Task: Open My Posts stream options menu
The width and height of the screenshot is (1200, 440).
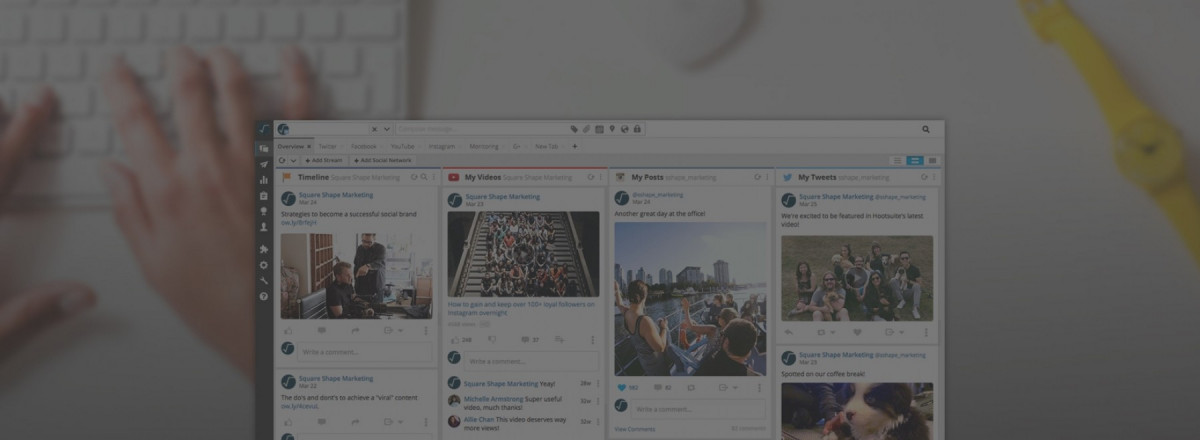Action: point(767,177)
